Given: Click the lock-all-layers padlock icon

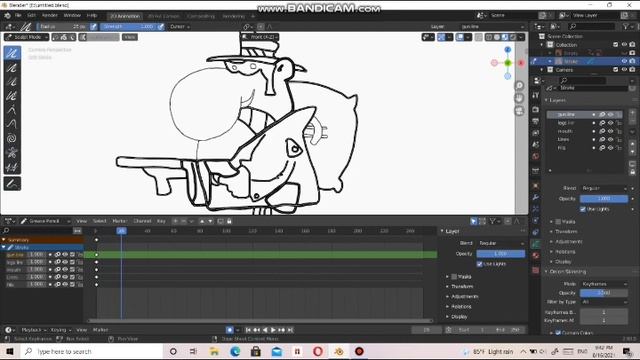Looking at the screenshot, I should coord(632,172).
